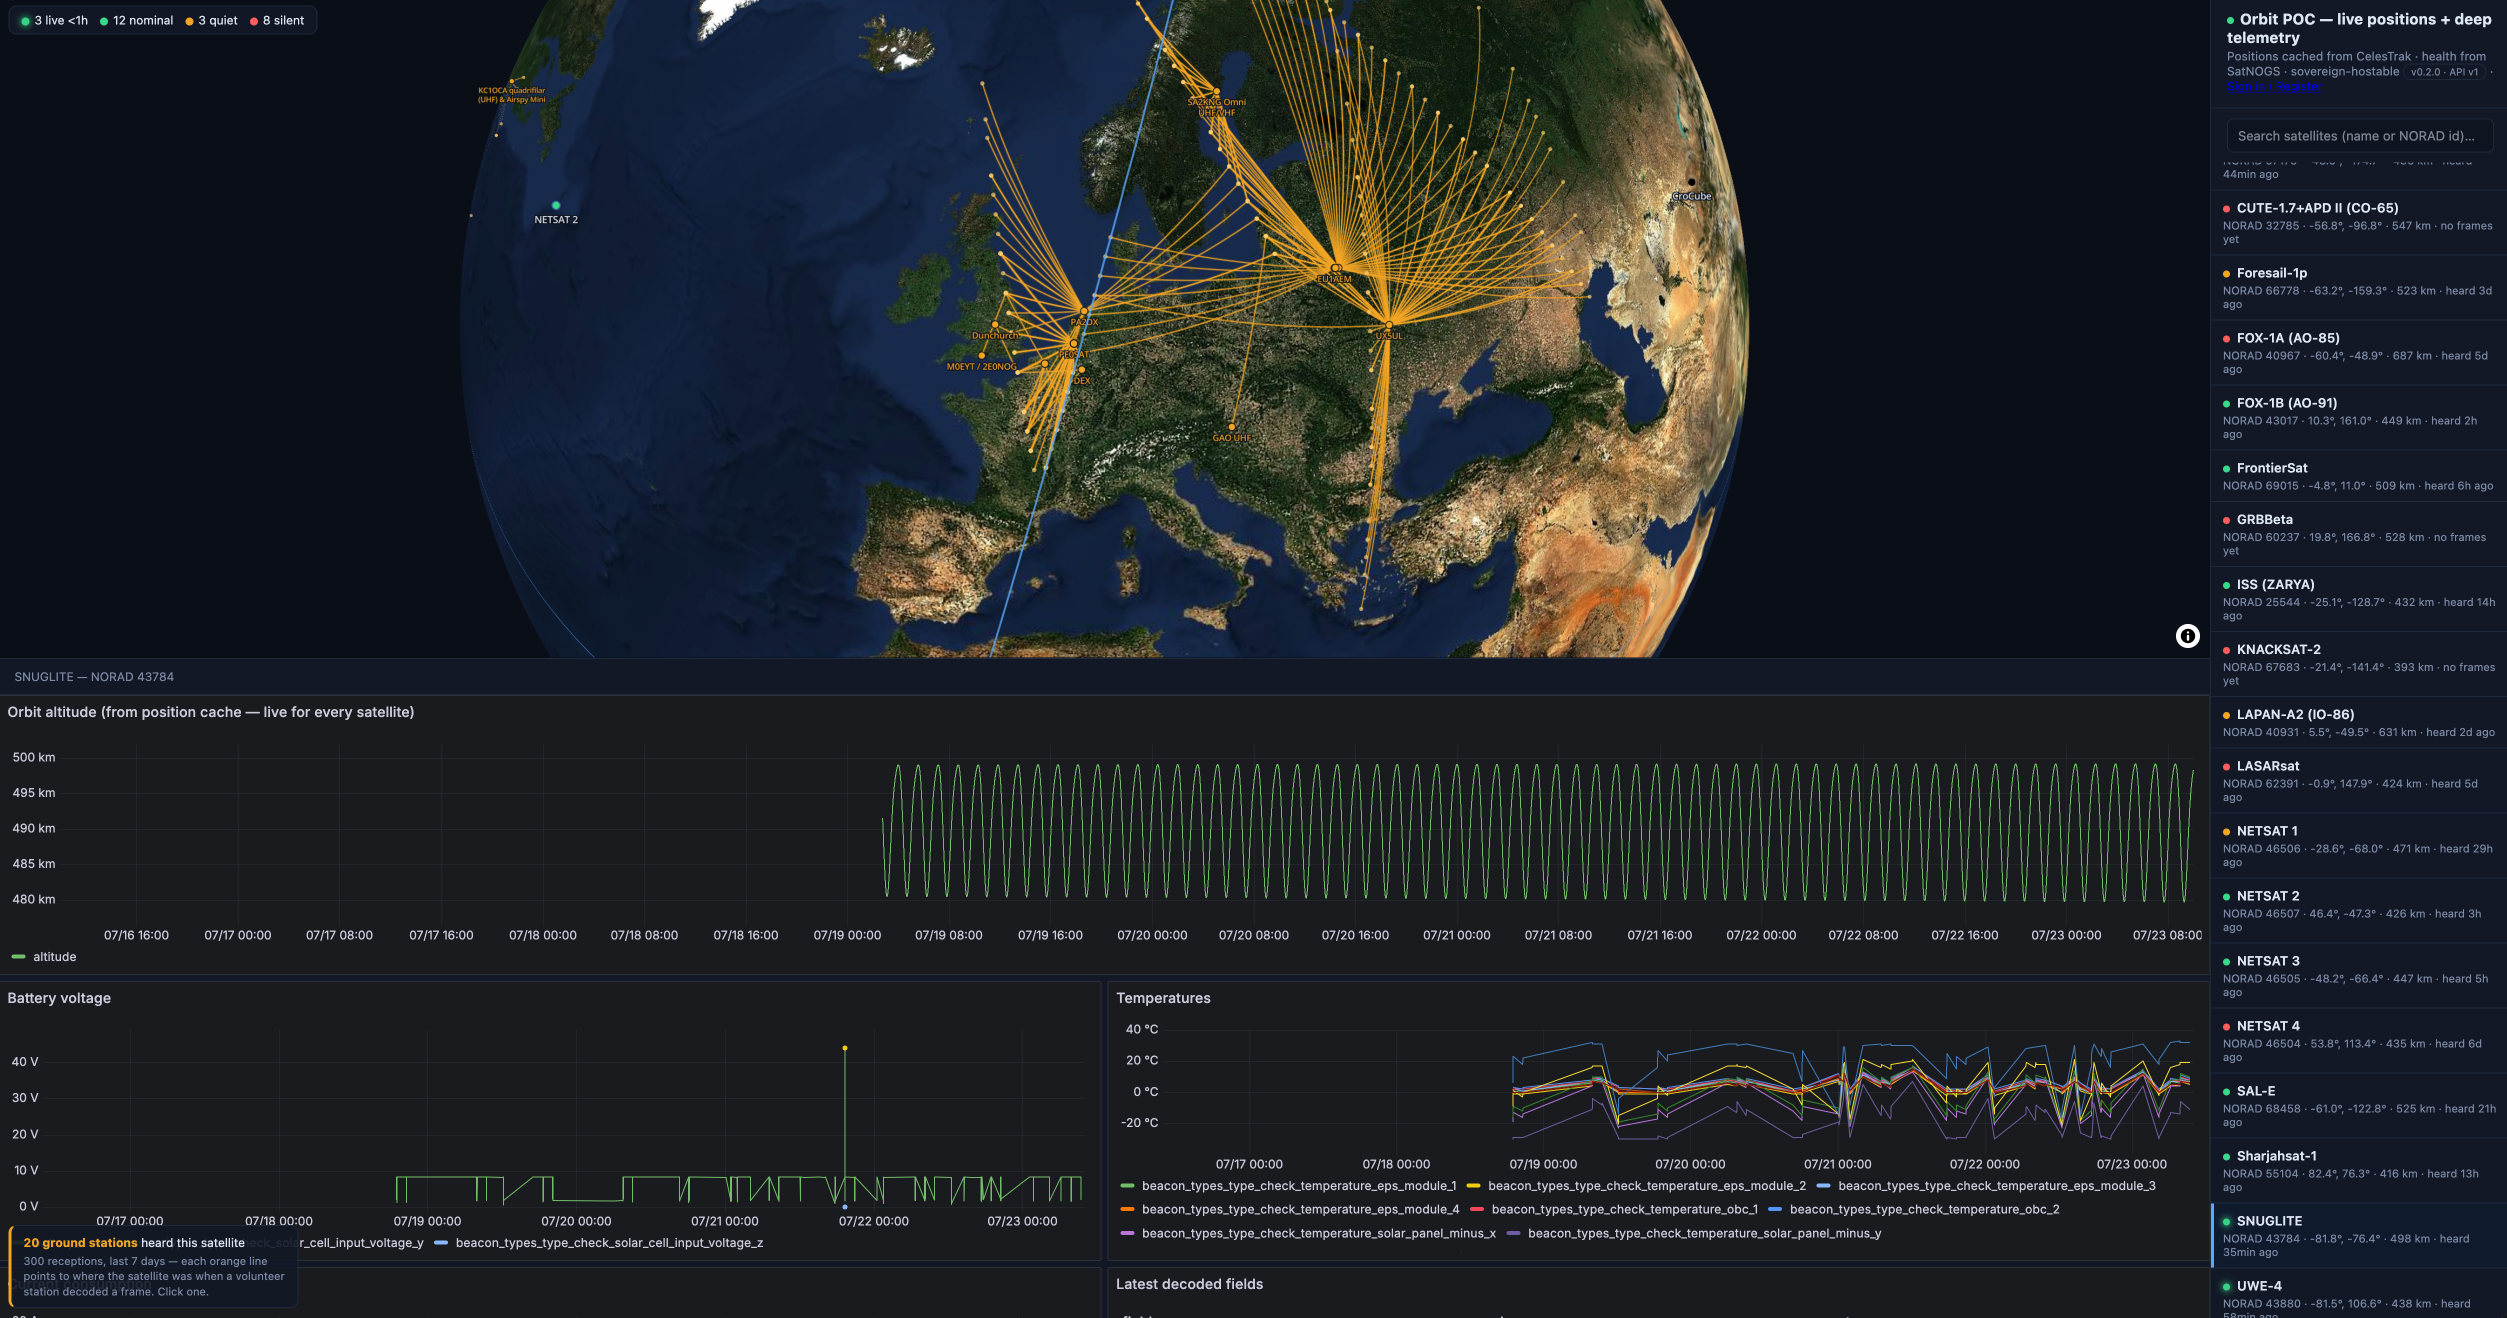
Task: Open NETSAT 3 satellite entry
Action: click(2358, 976)
